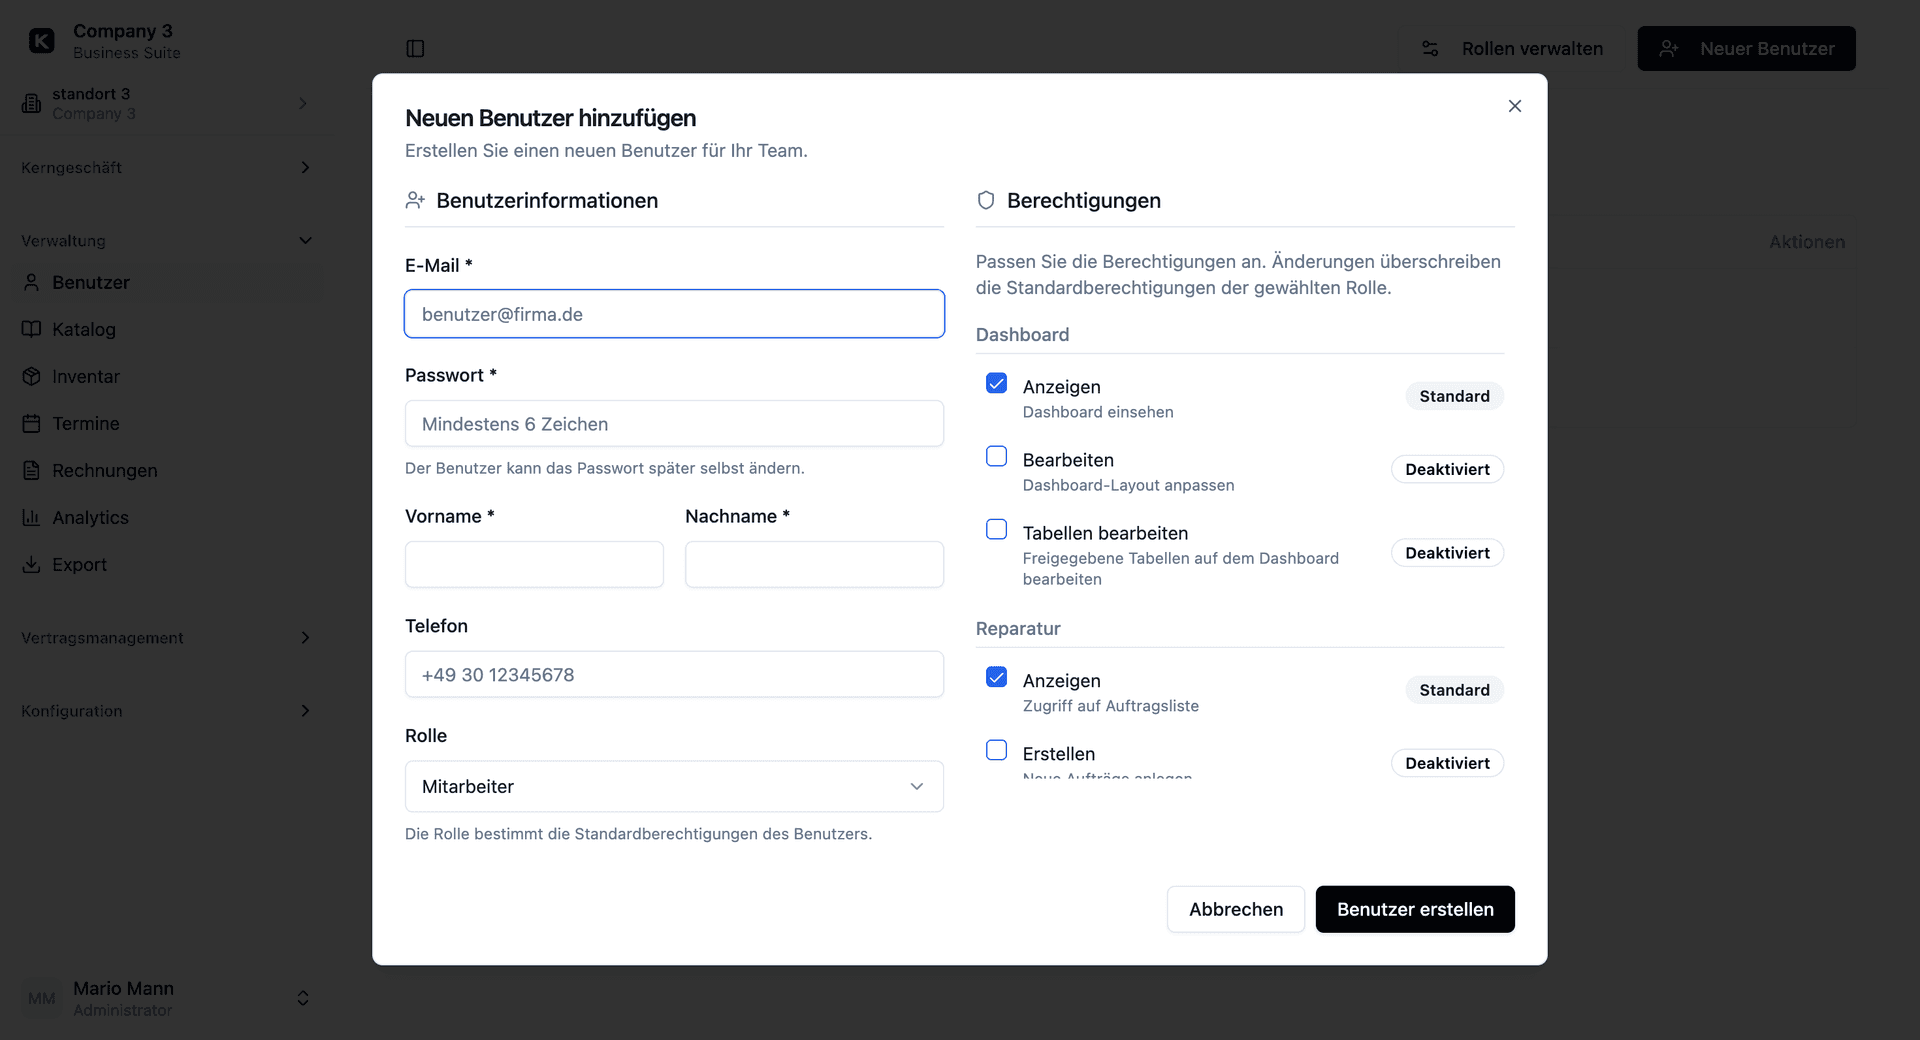
Task: Click the Benutzer erstellen button
Action: (x=1414, y=909)
